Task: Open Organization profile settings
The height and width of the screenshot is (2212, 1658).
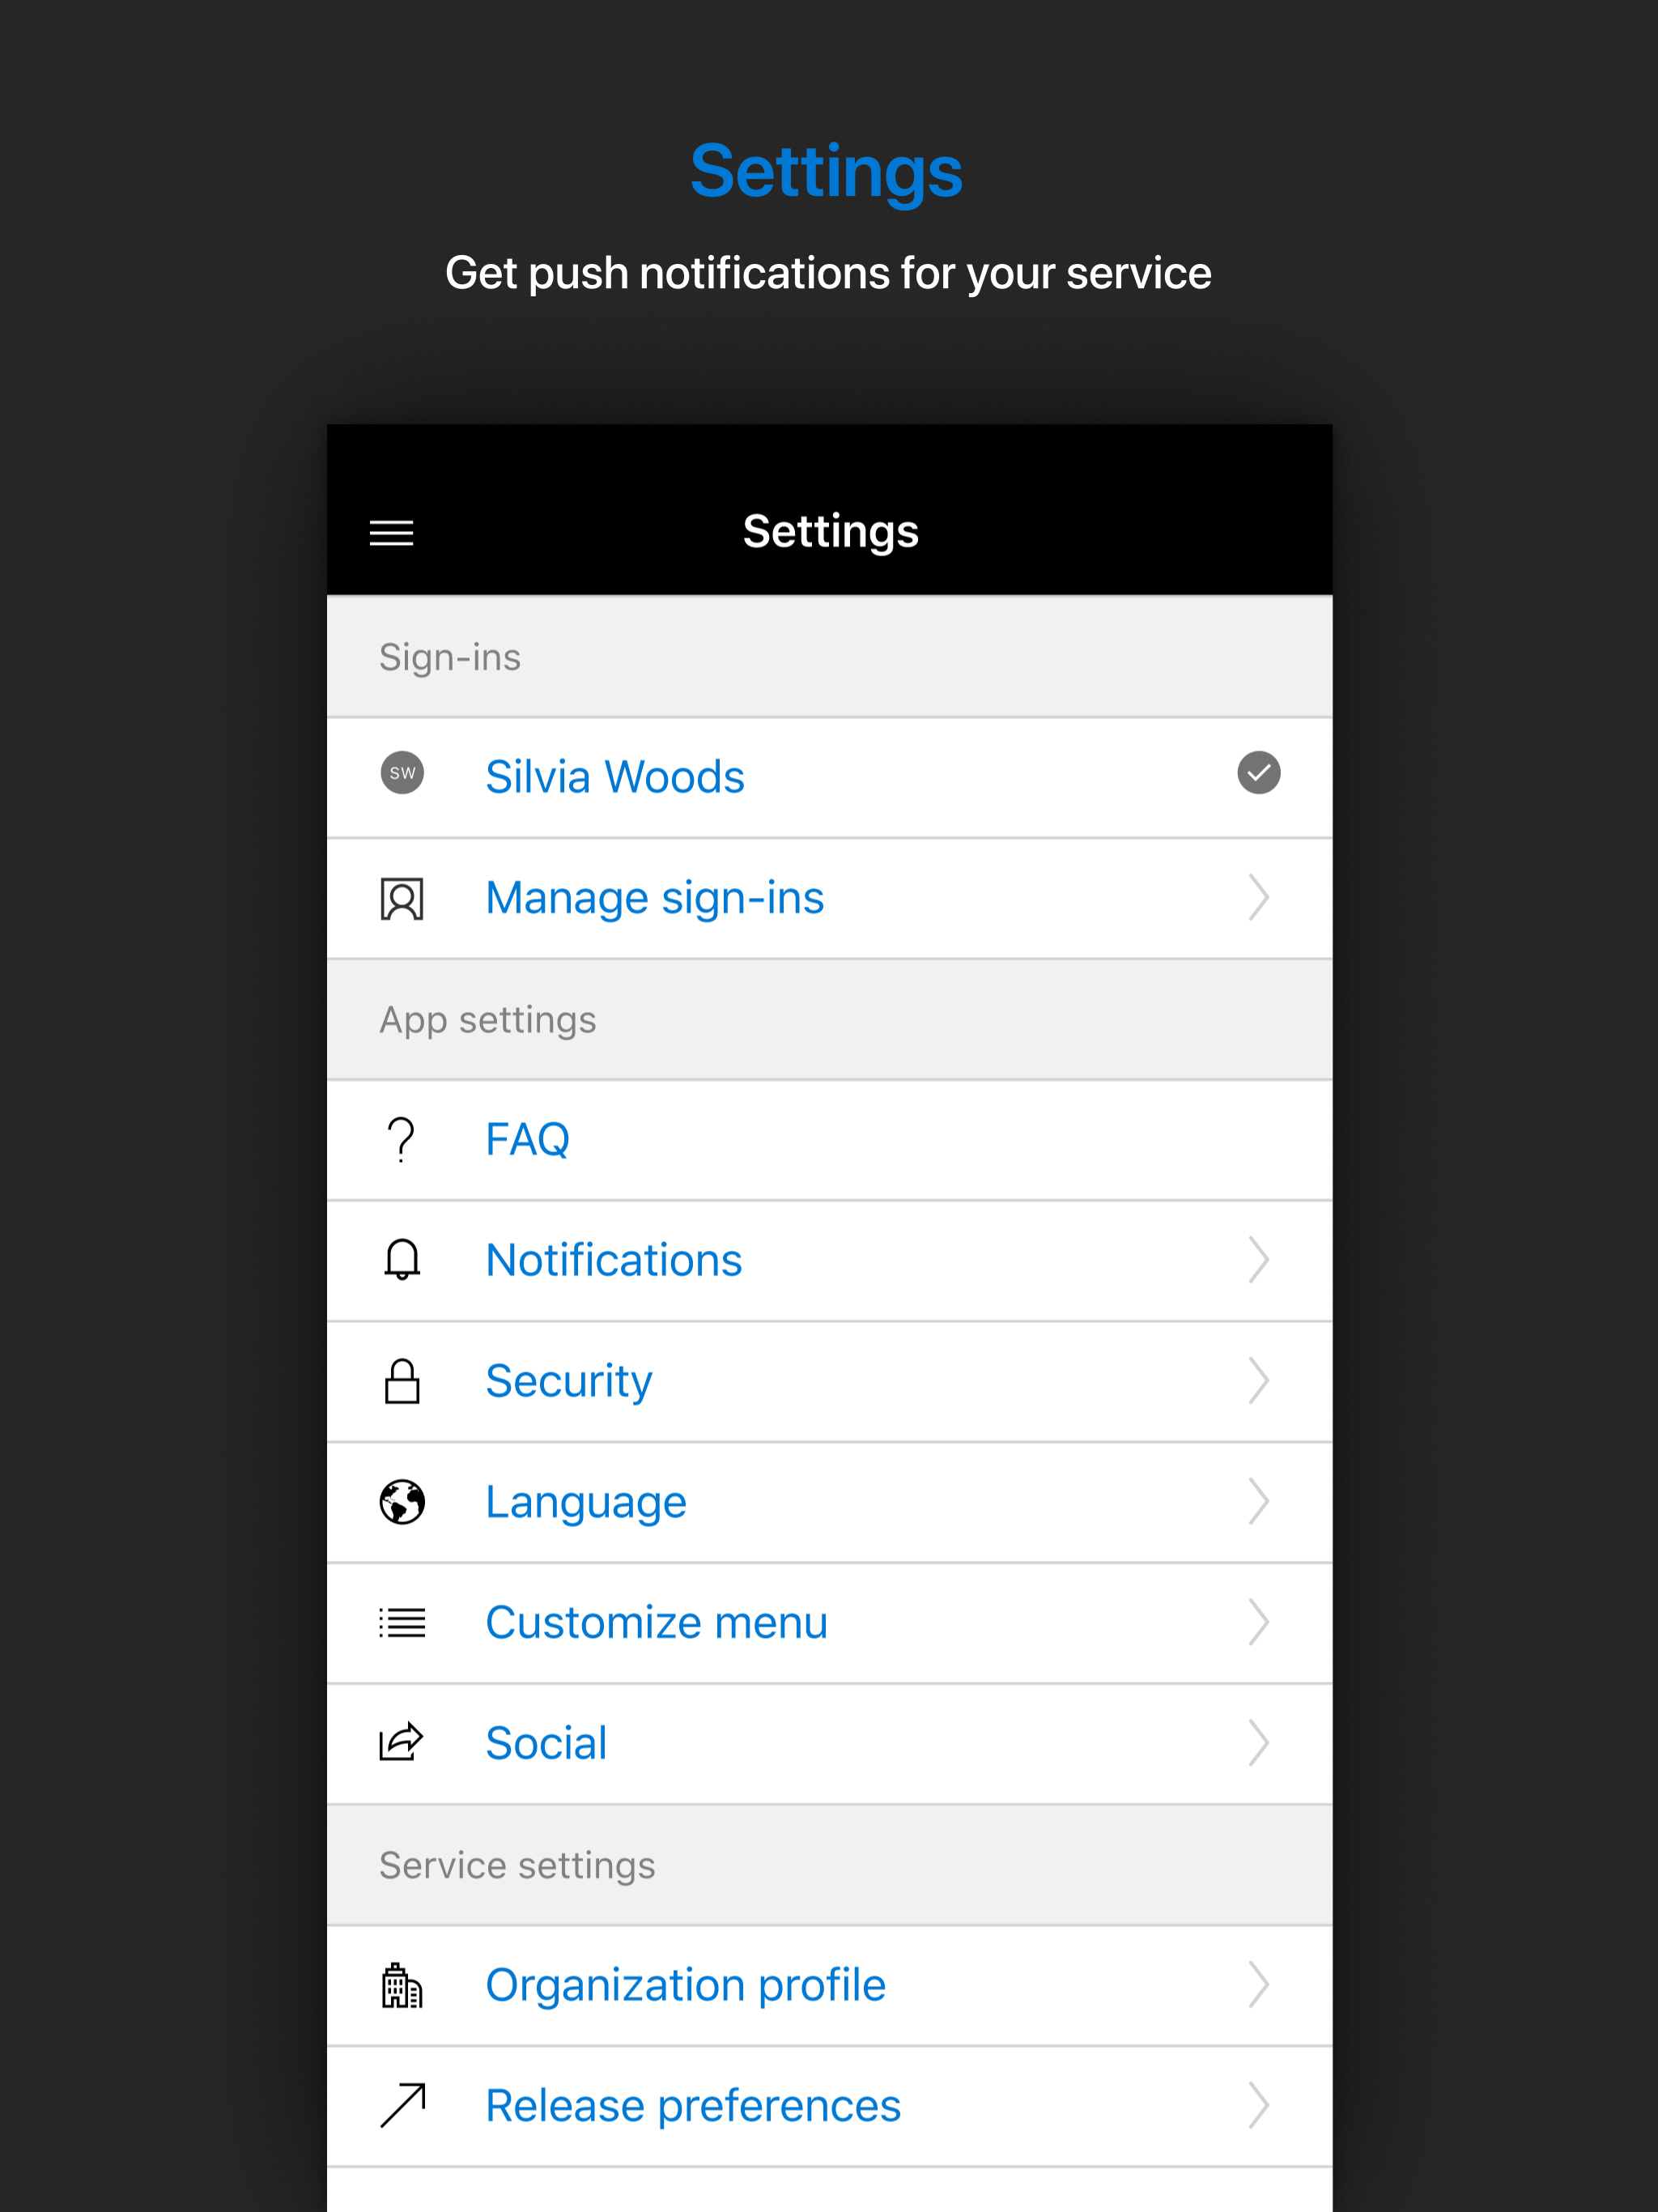Action: tap(685, 1985)
